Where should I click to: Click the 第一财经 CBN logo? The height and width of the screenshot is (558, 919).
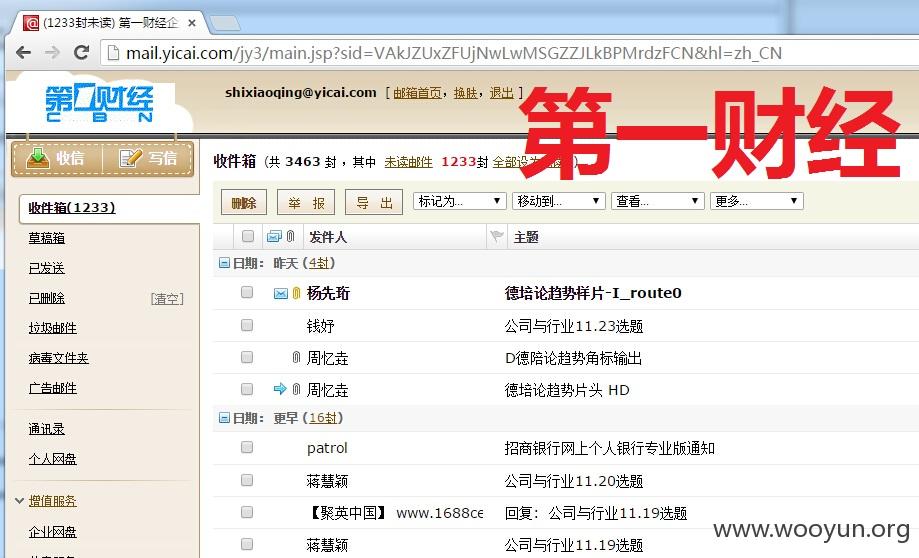coord(99,104)
